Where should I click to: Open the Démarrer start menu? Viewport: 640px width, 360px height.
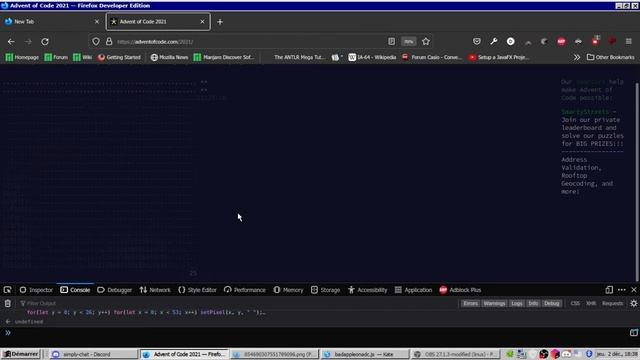(x=21, y=354)
